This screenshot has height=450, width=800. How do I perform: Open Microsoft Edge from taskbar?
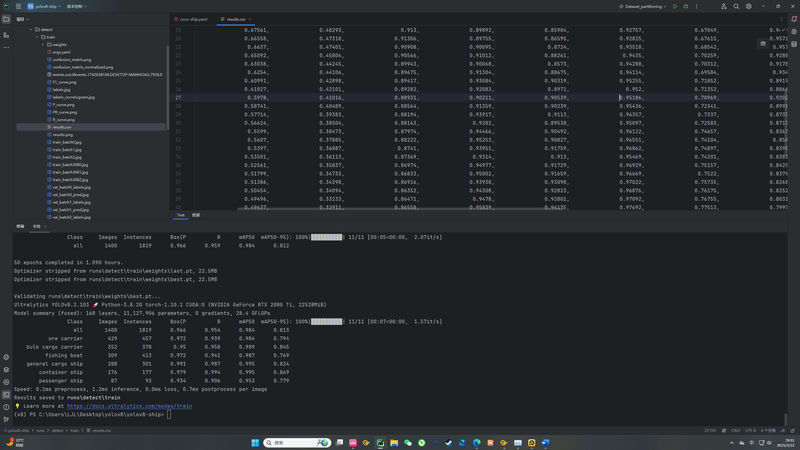[477, 442]
